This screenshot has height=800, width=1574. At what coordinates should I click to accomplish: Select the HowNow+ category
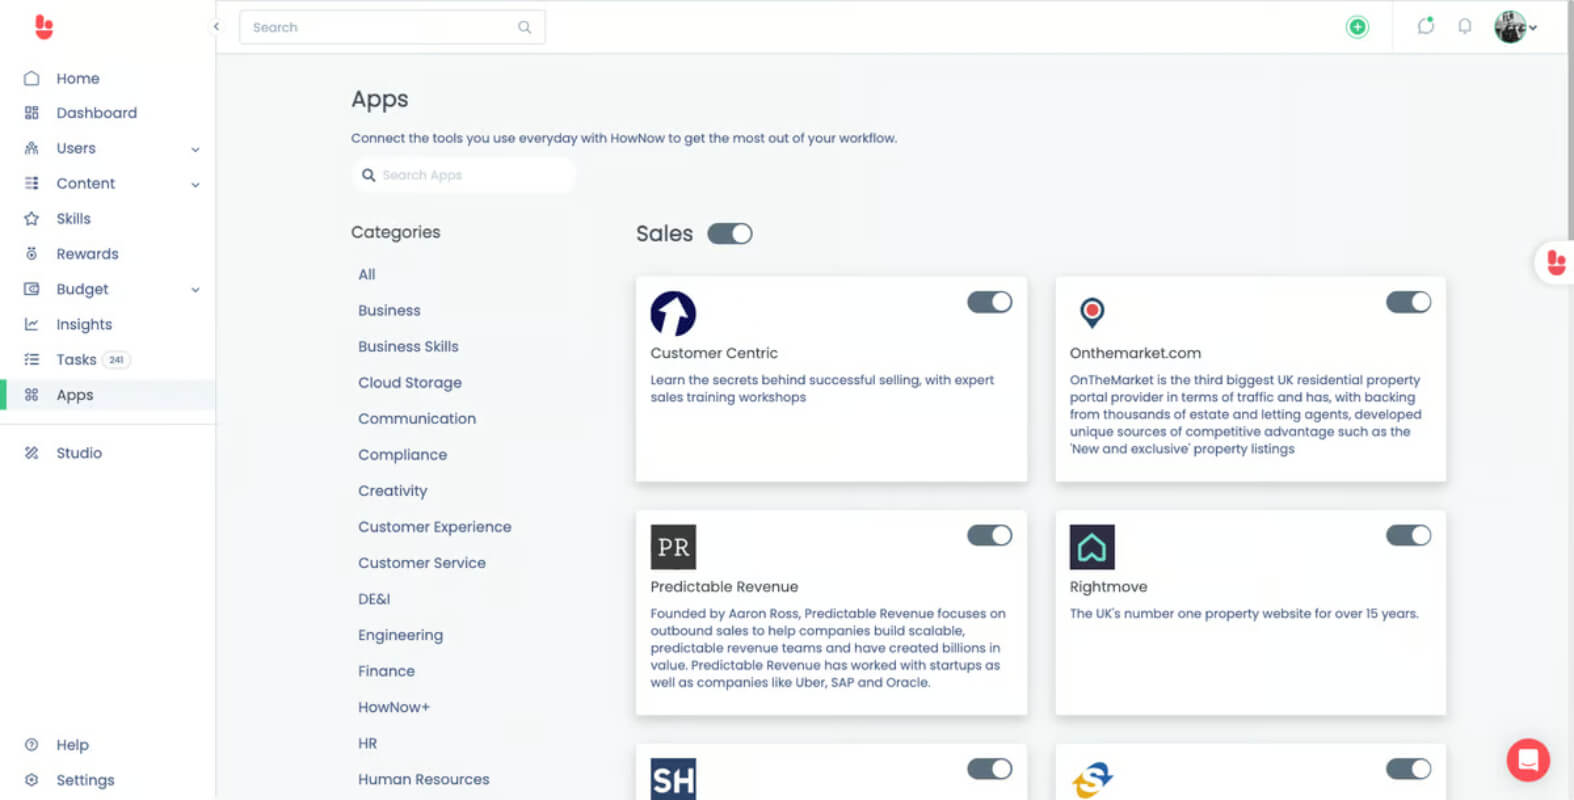pyautogui.click(x=394, y=707)
